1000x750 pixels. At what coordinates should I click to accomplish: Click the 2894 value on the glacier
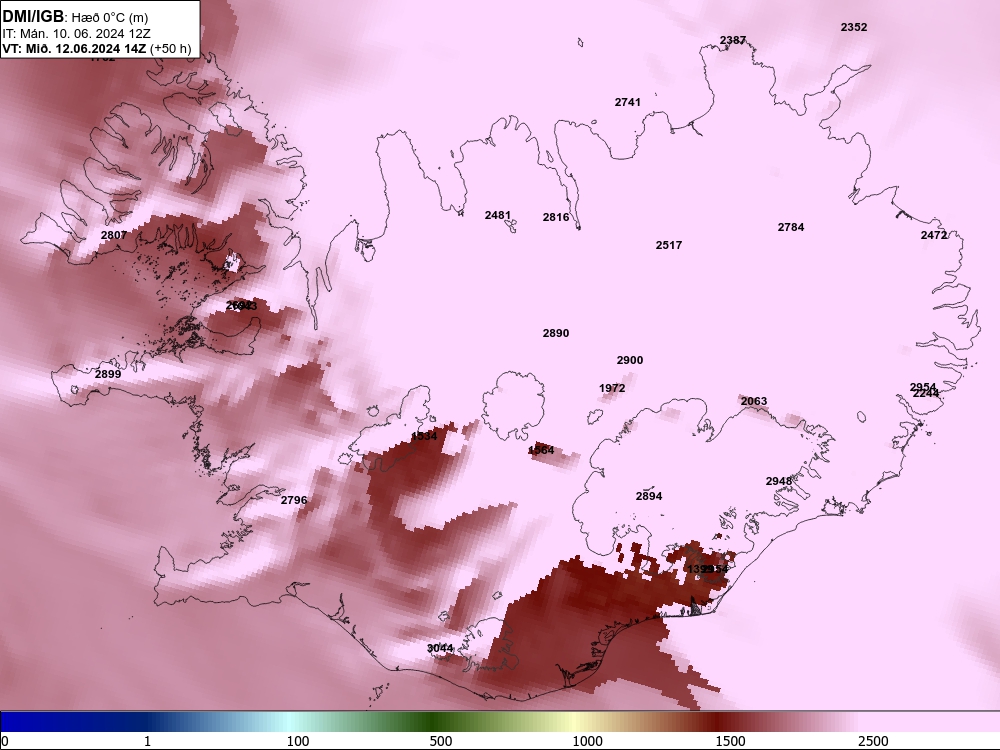(649, 496)
